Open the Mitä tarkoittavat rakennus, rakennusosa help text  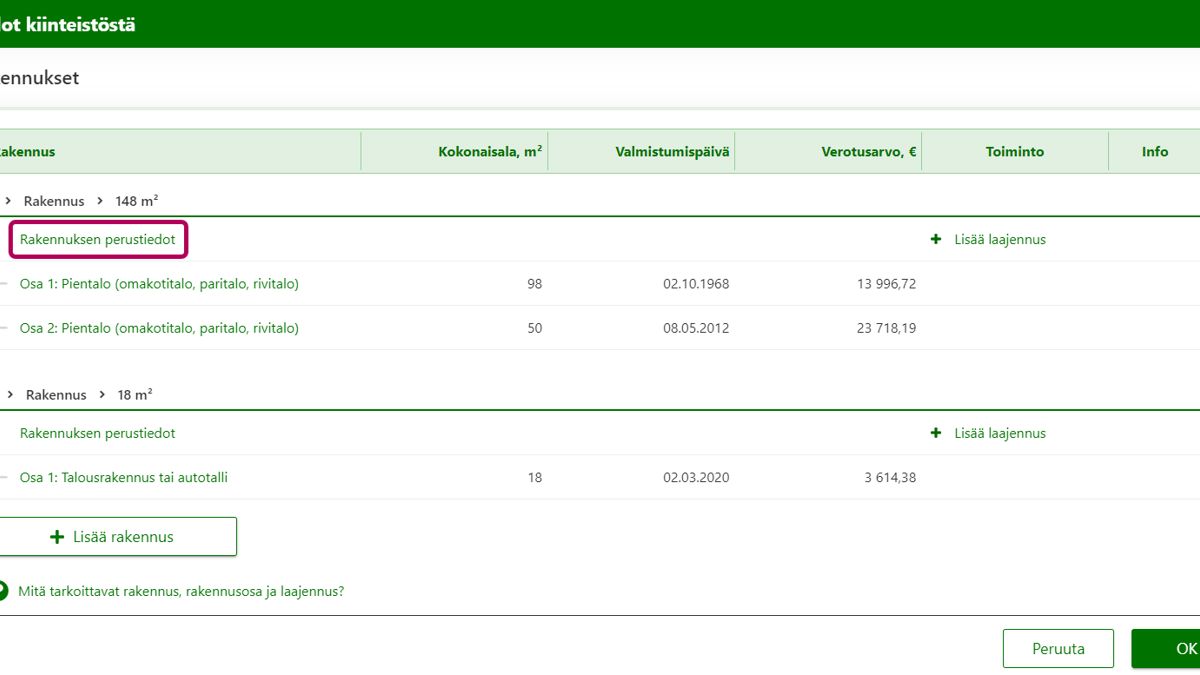[181, 591]
